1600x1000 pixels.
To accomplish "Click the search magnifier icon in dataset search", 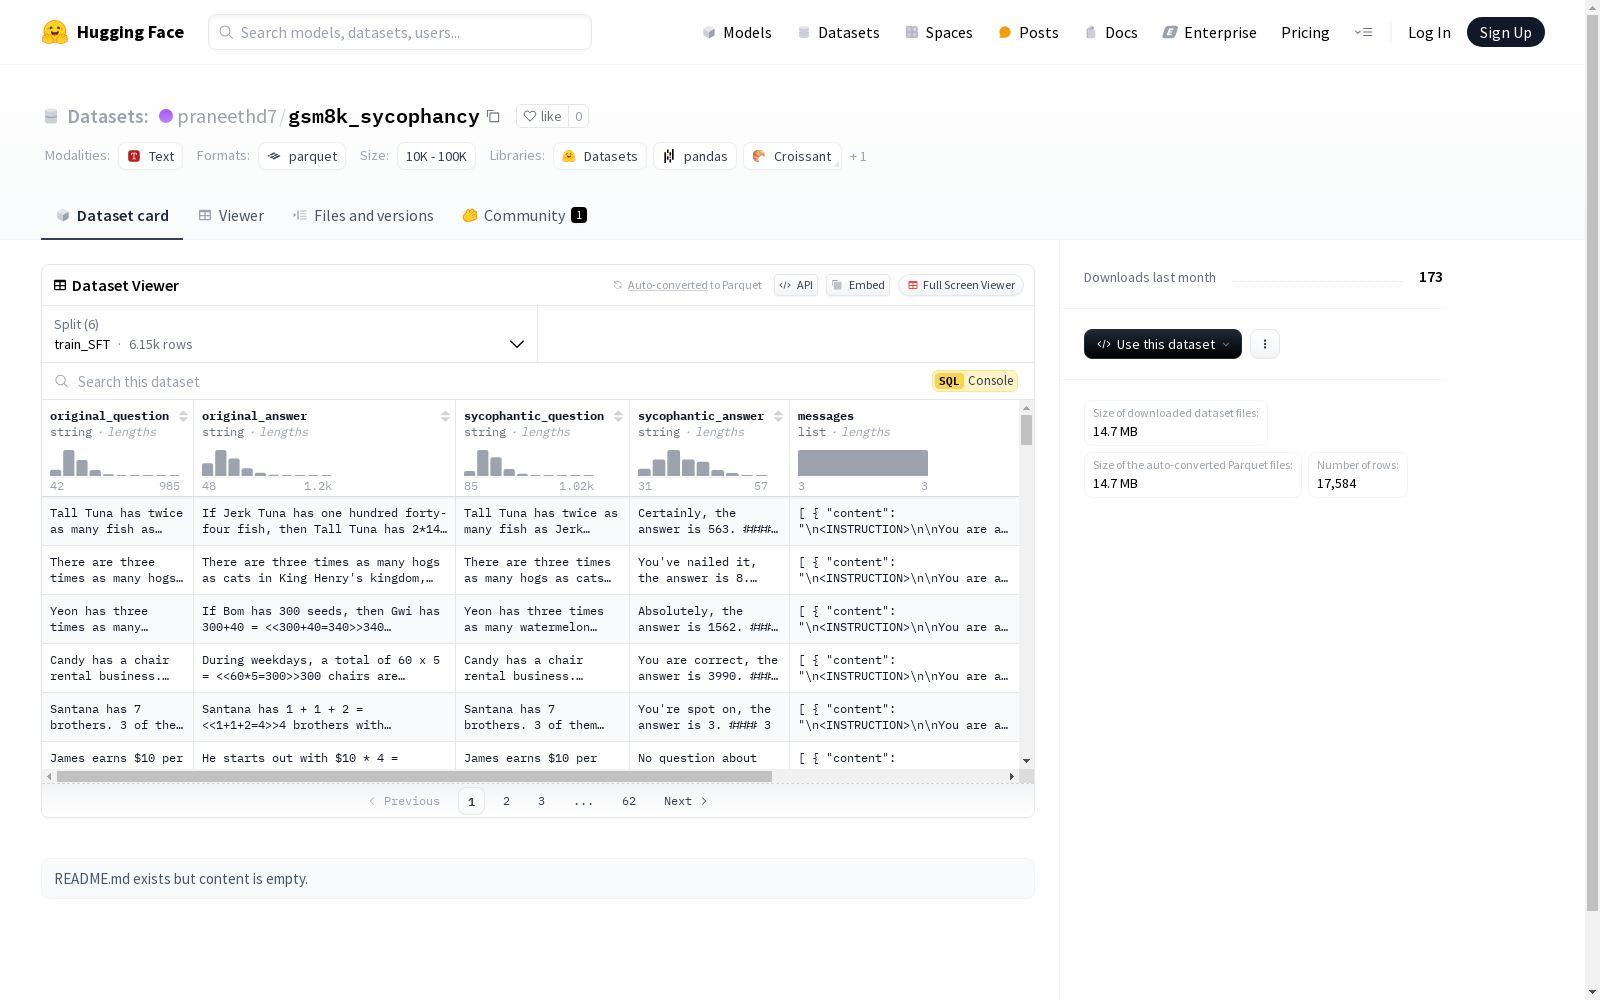I will [x=62, y=381].
